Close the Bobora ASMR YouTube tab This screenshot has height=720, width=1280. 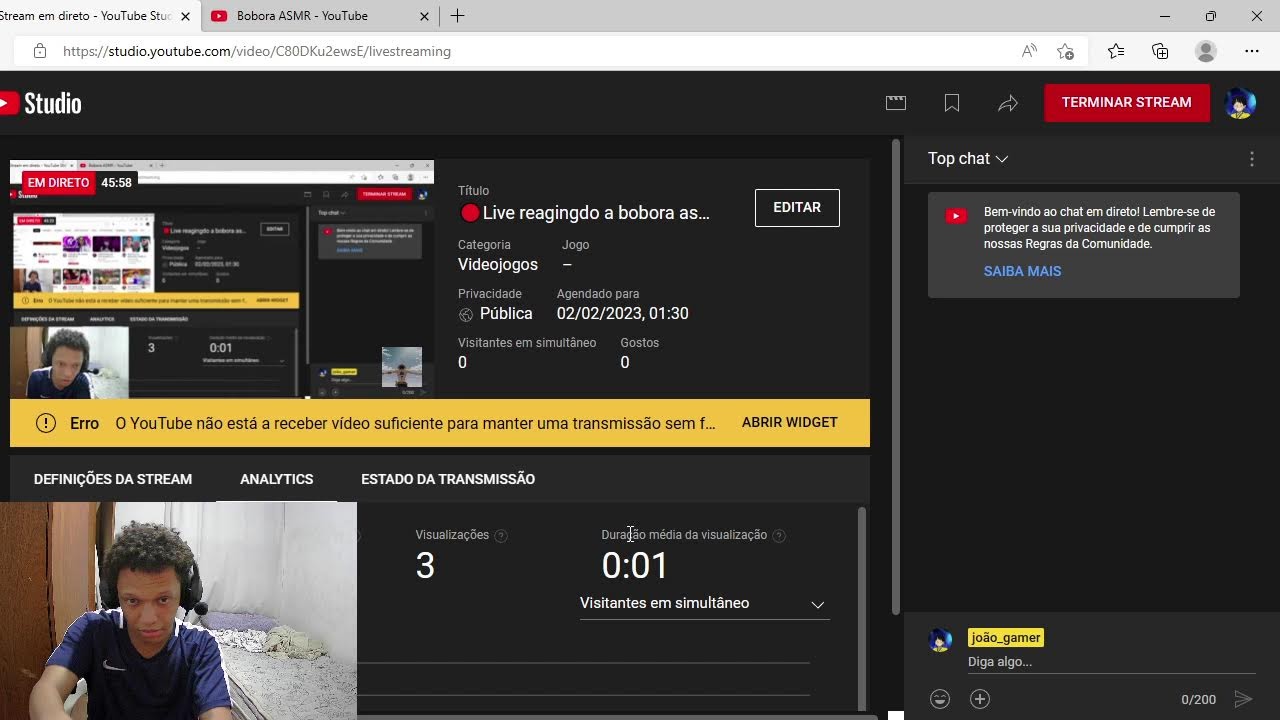point(424,16)
